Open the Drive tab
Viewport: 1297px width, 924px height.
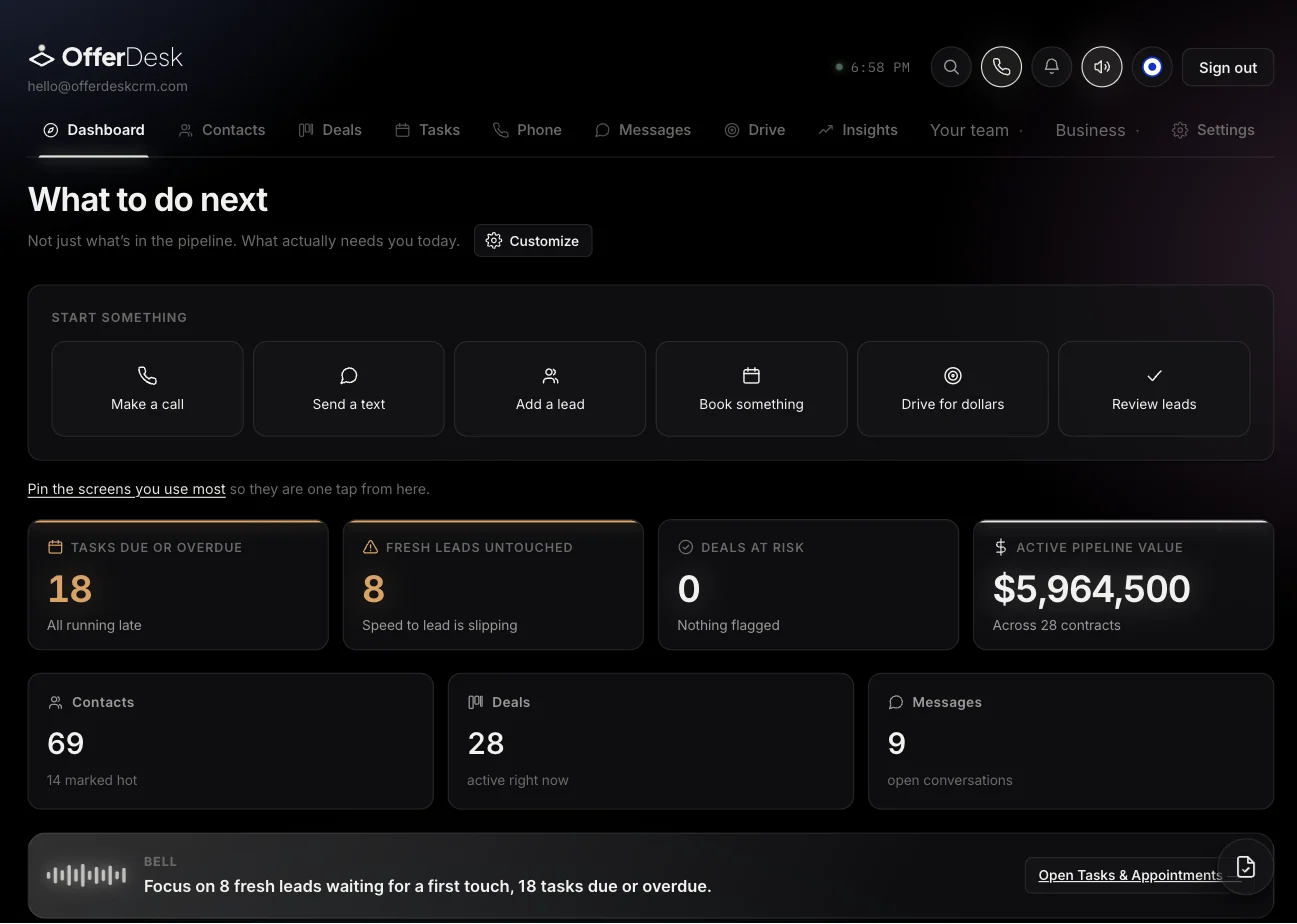tap(755, 130)
